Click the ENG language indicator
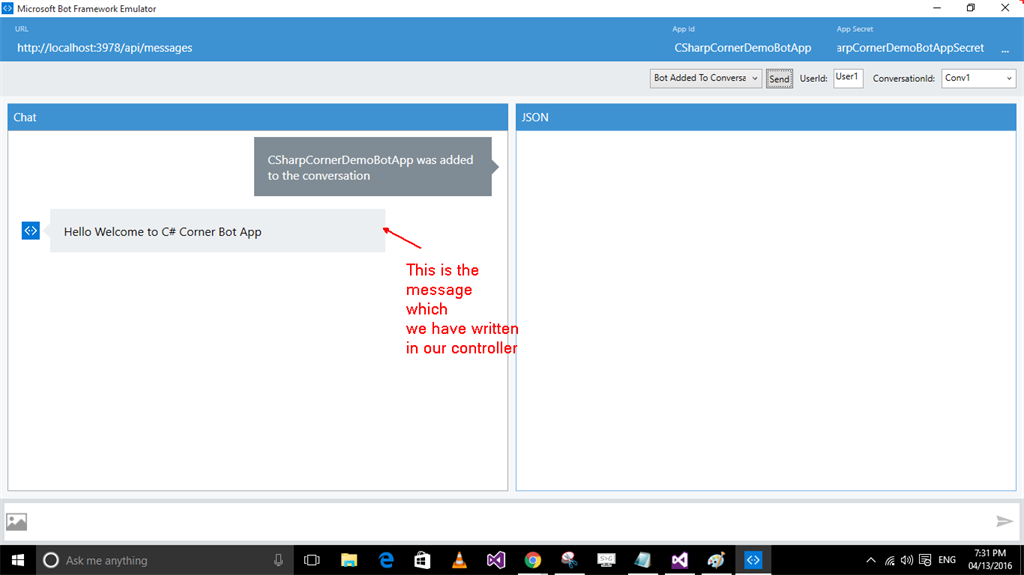 tap(947, 560)
